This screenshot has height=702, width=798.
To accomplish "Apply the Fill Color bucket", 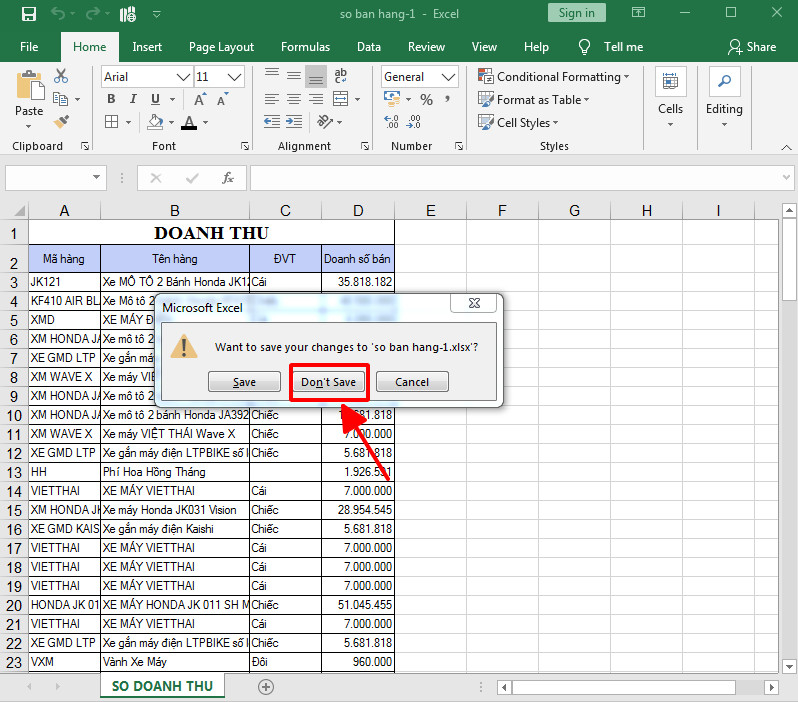I will (155, 122).
